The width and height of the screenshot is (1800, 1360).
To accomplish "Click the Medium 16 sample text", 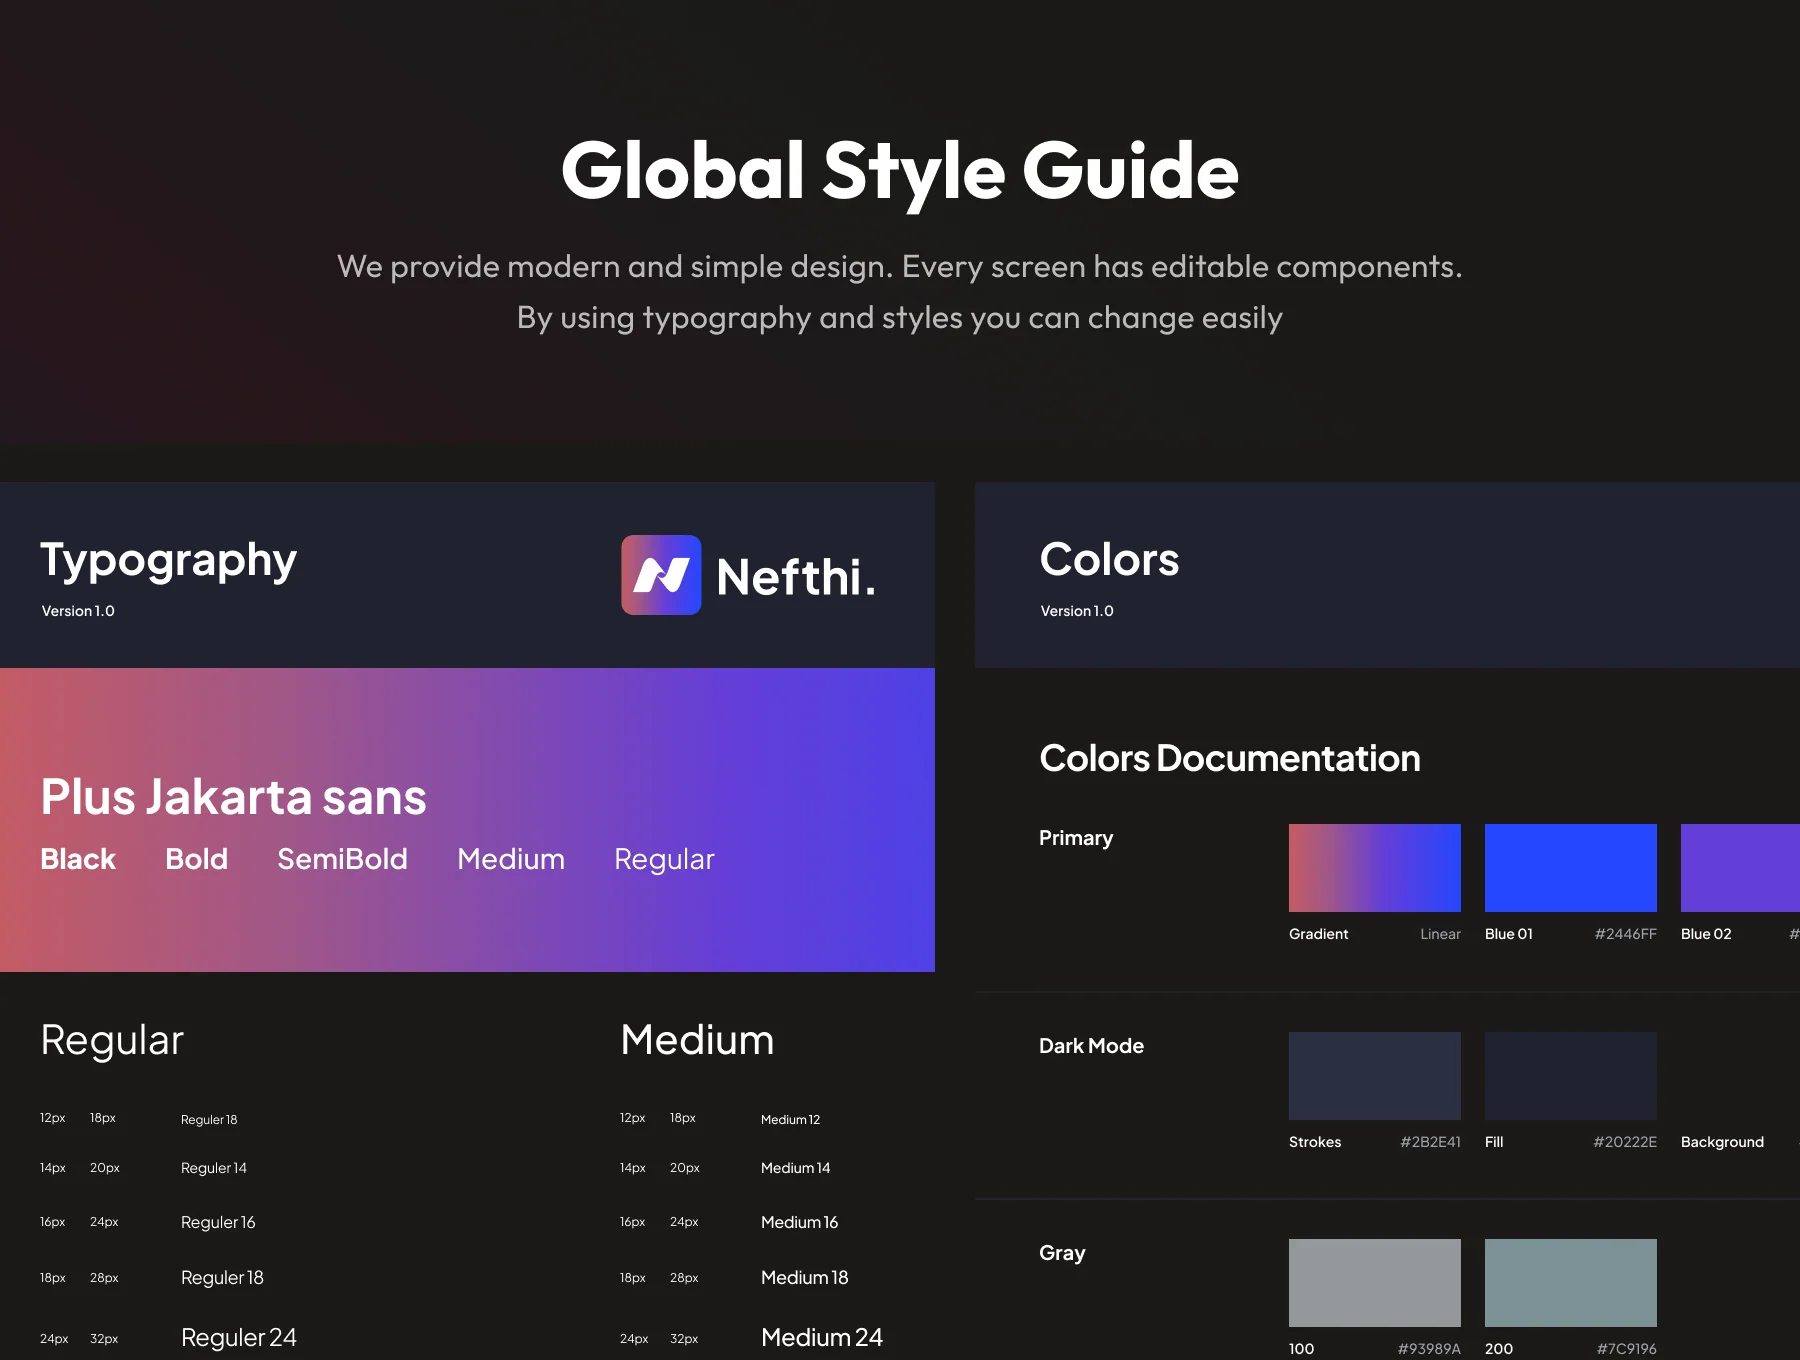I will pos(799,1222).
